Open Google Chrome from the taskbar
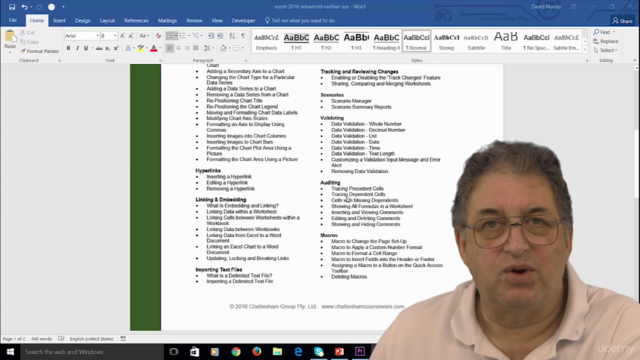 click(x=236, y=351)
